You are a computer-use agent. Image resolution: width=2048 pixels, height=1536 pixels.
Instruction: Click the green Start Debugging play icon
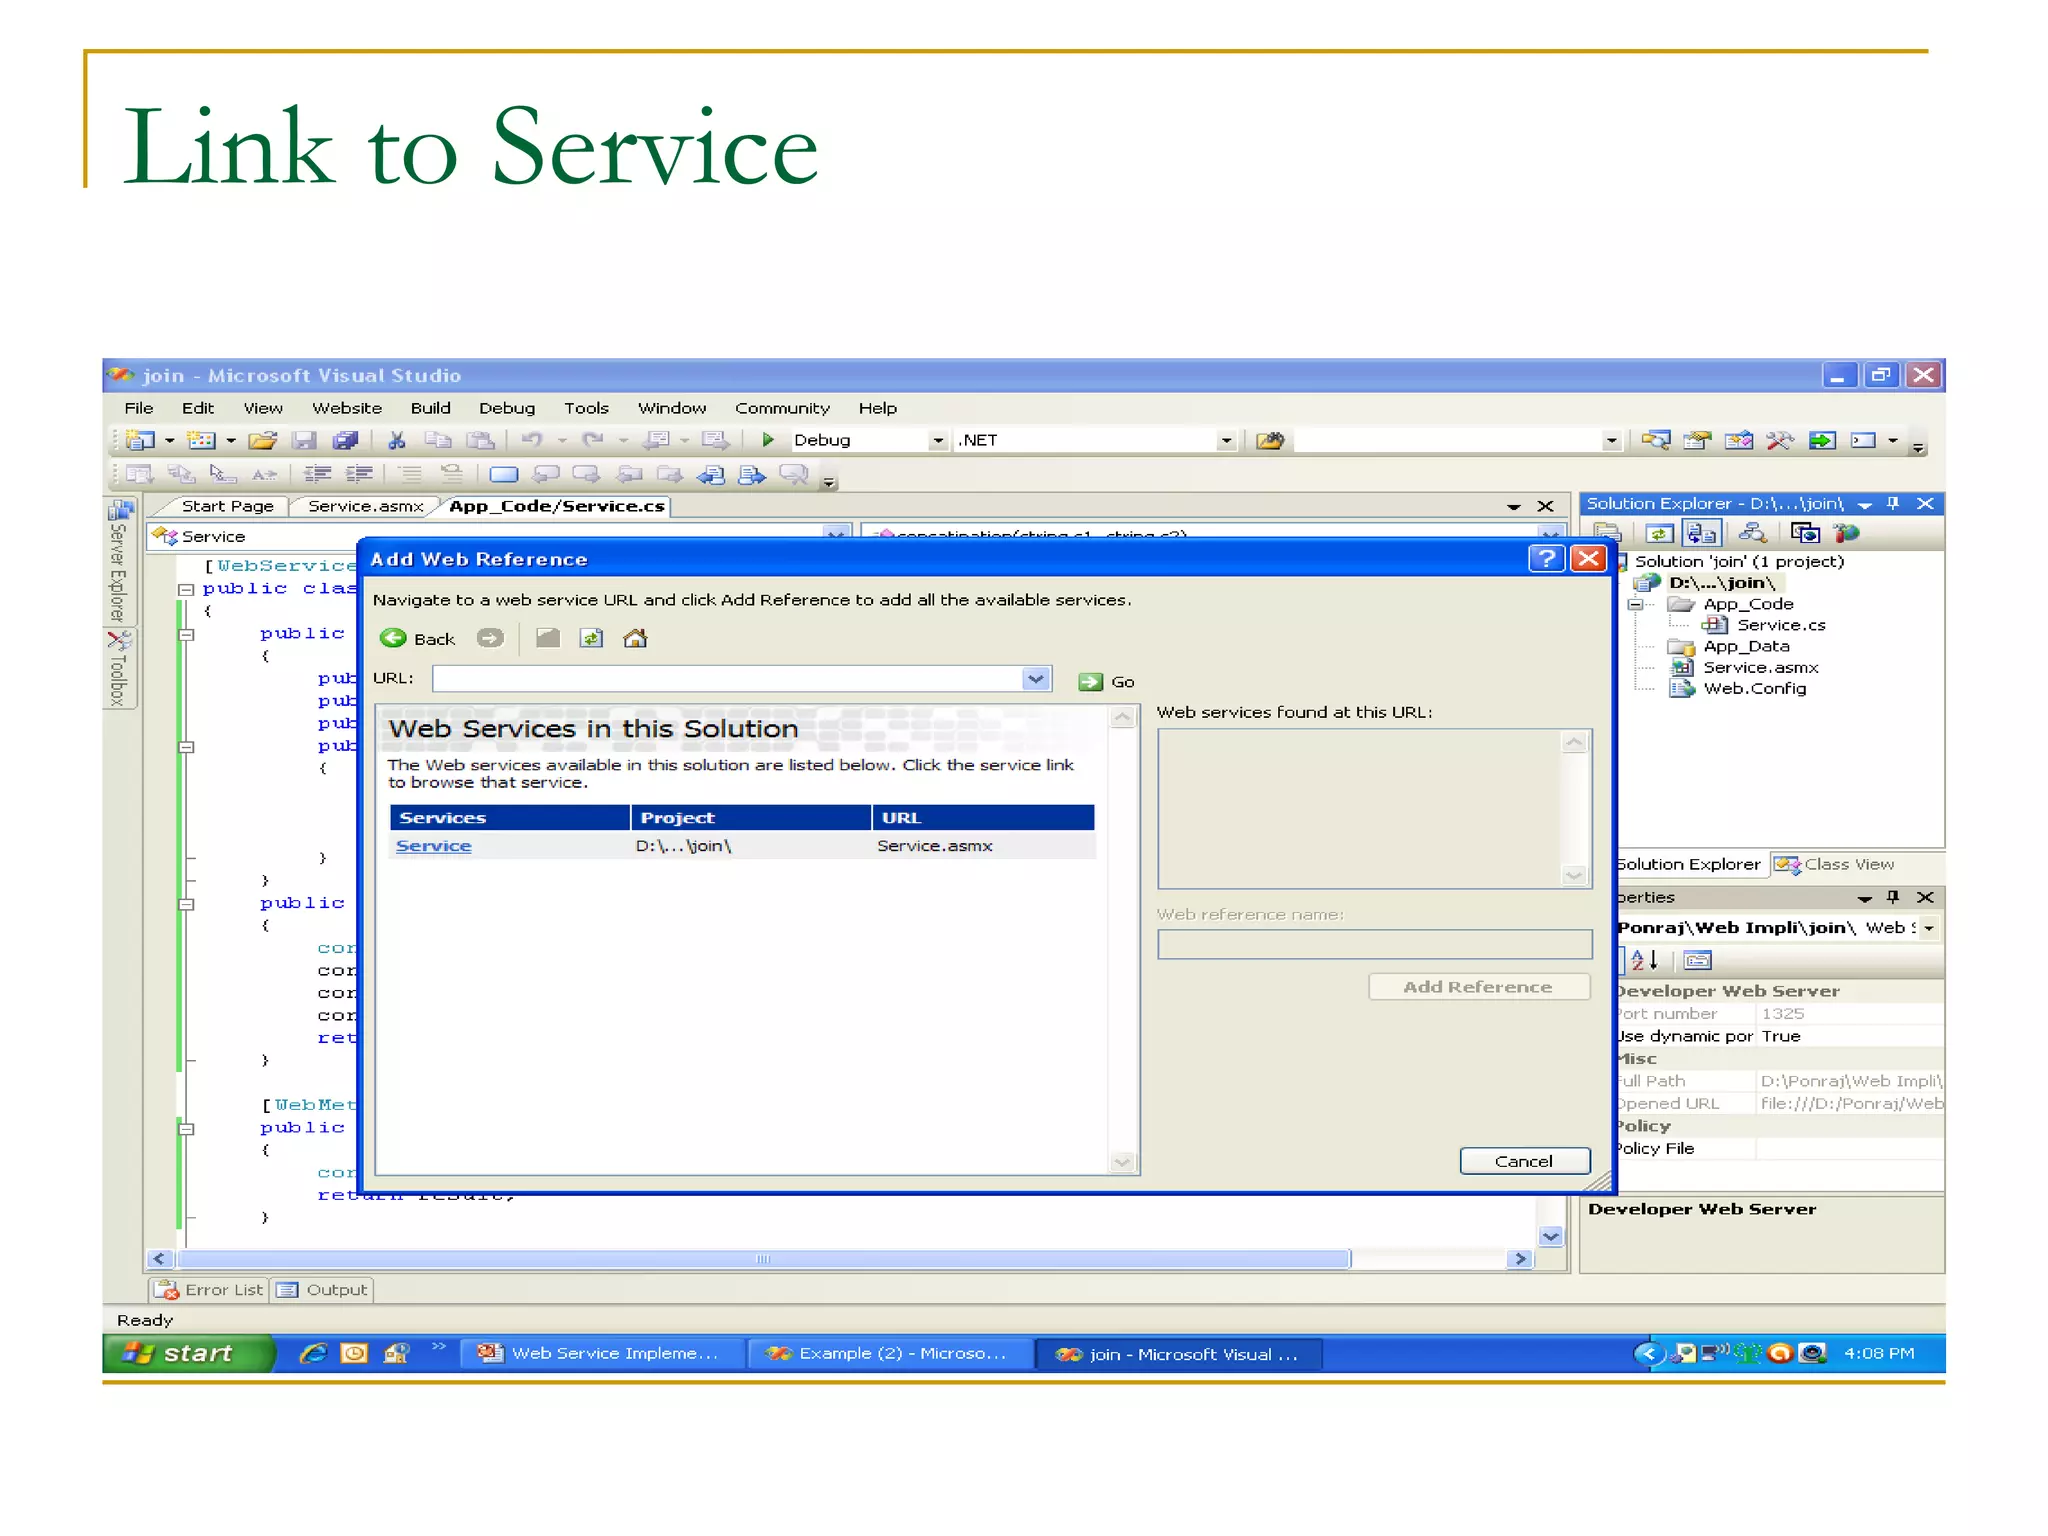pyautogui.click(x=768, y=440)
